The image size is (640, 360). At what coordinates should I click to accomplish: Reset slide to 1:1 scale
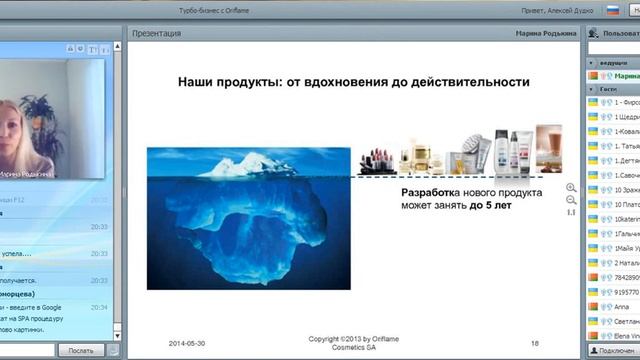click(x=571, y=212)
